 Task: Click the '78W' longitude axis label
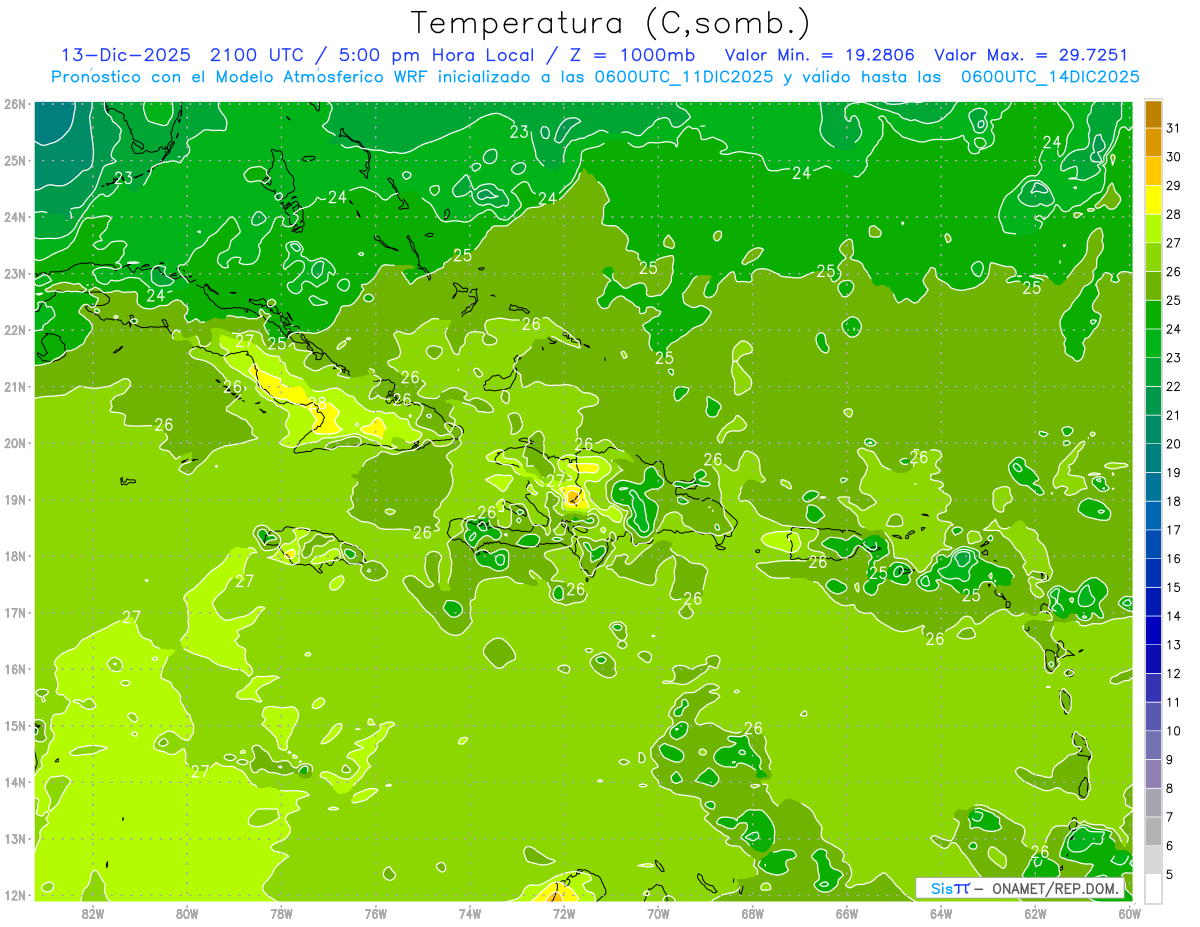pyautogui.click(x=281, y=914)
